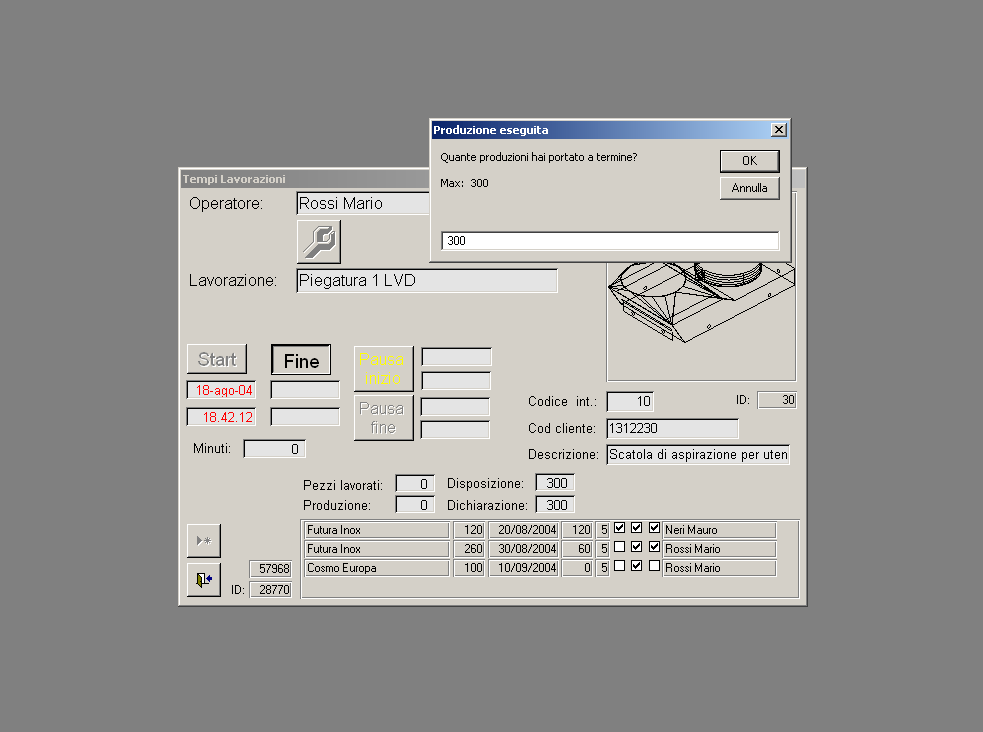The image size is (983, 732).
Task: Click the first empty field beside Pausa fine
Action: point(455,406)
